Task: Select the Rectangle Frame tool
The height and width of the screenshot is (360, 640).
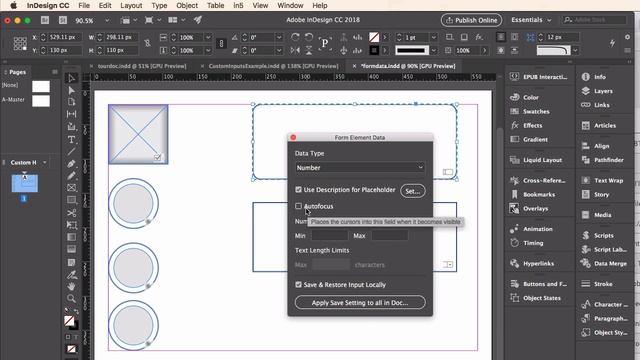Action: (x=71, y=188)
